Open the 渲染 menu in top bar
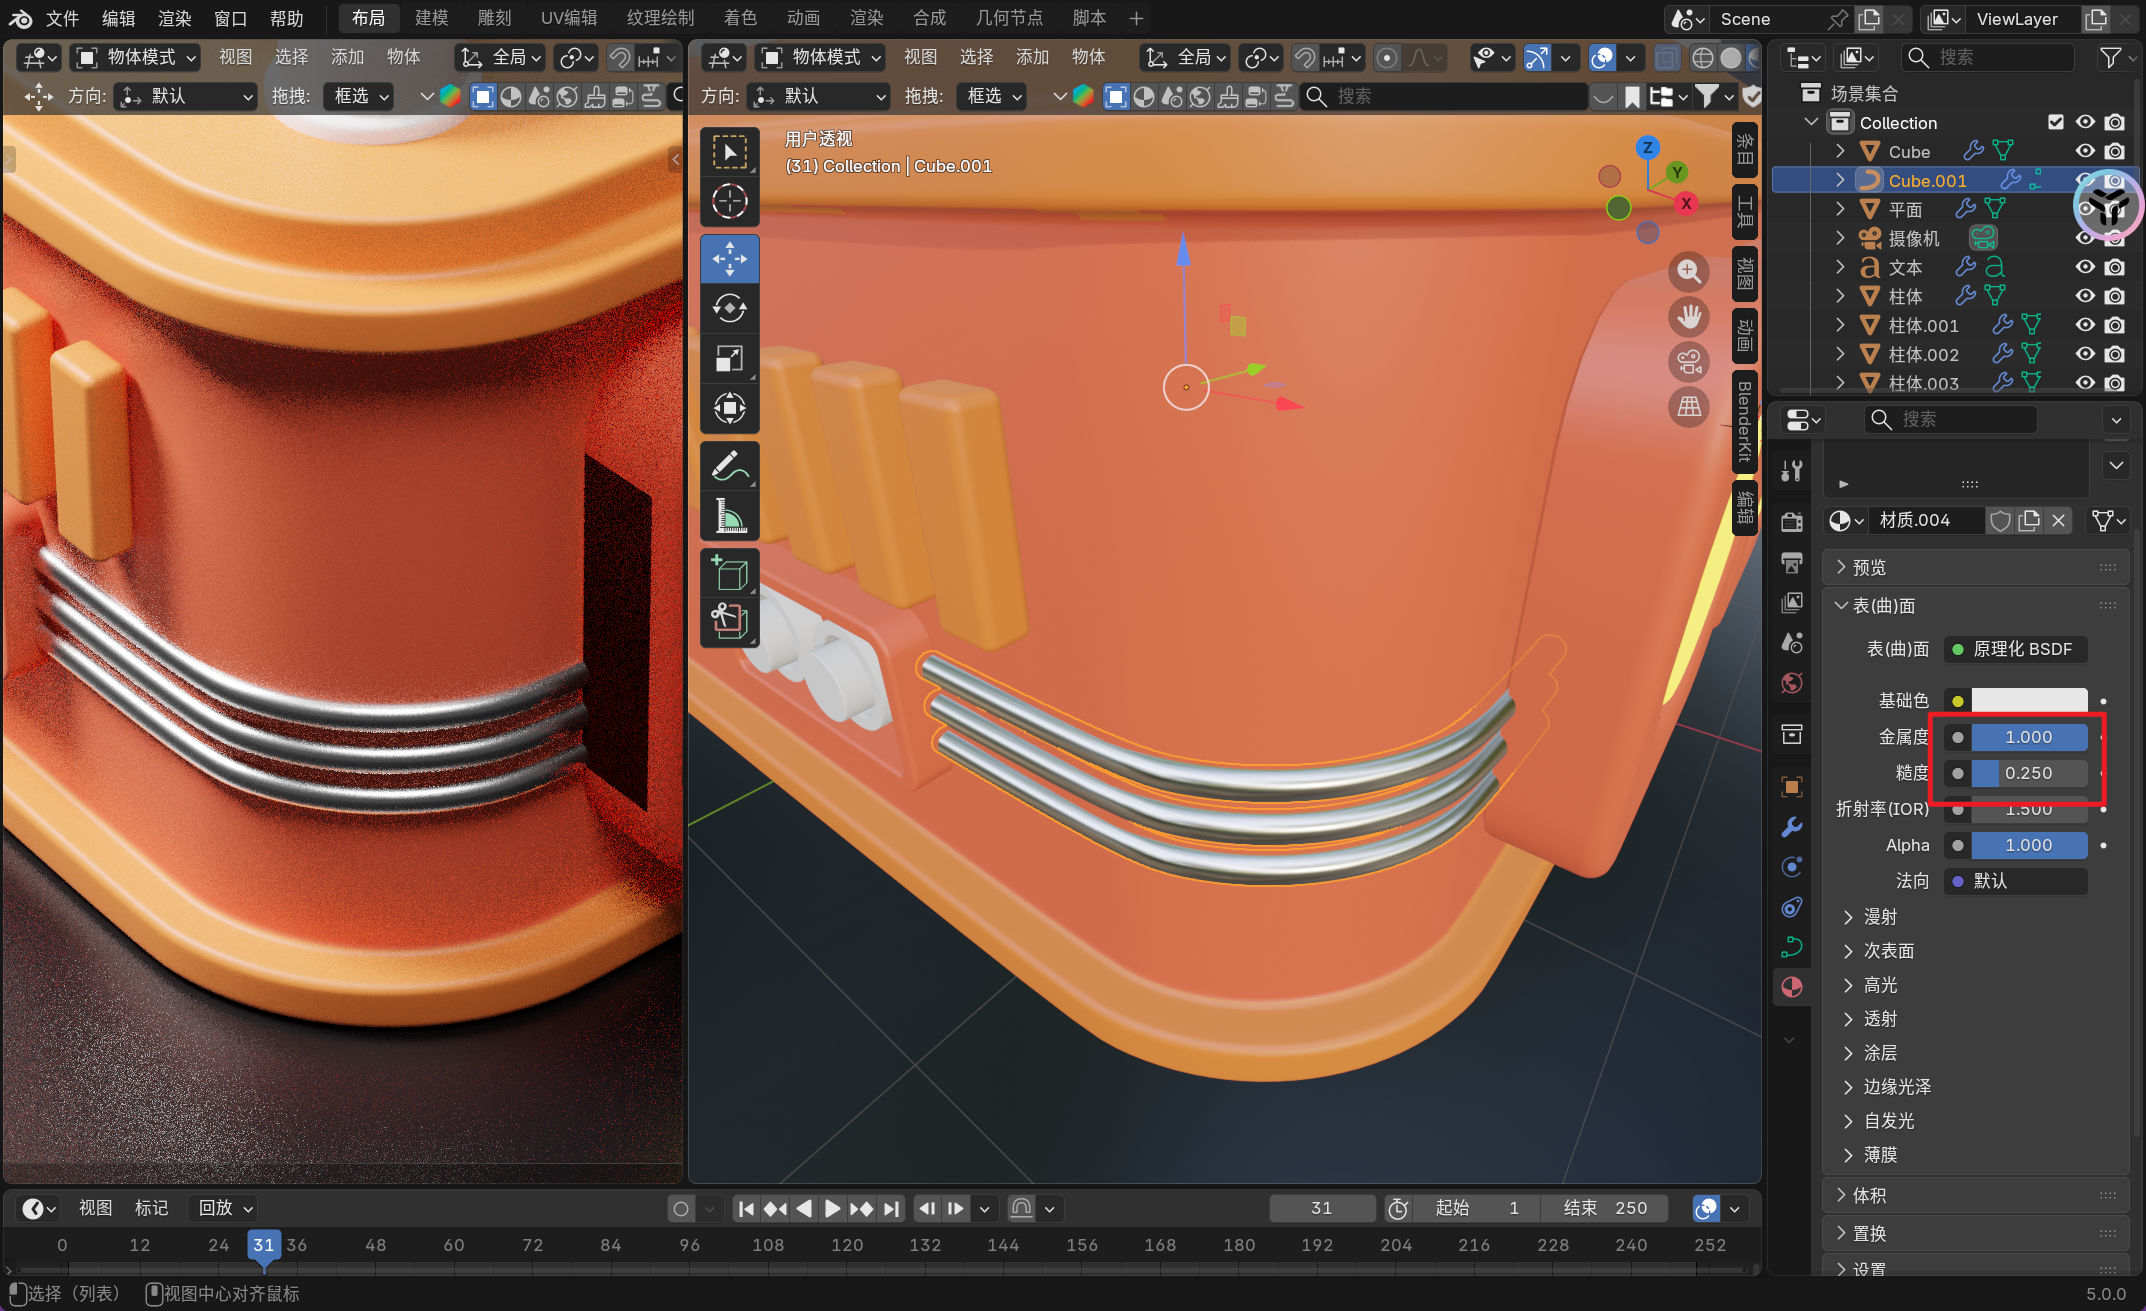Viewport: 2146px width, 1311px height. pos(174,18)
